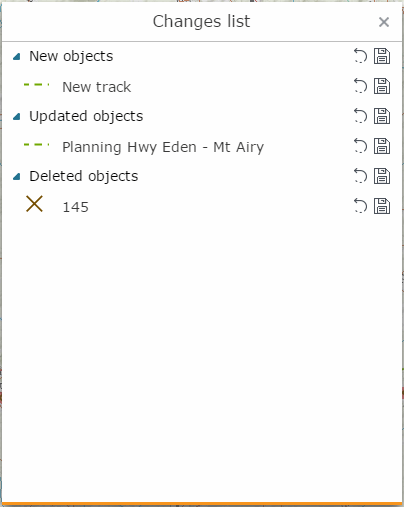This screenshot has width=404, height=507.
Task: Save the New track change
Action: point(382,86)
